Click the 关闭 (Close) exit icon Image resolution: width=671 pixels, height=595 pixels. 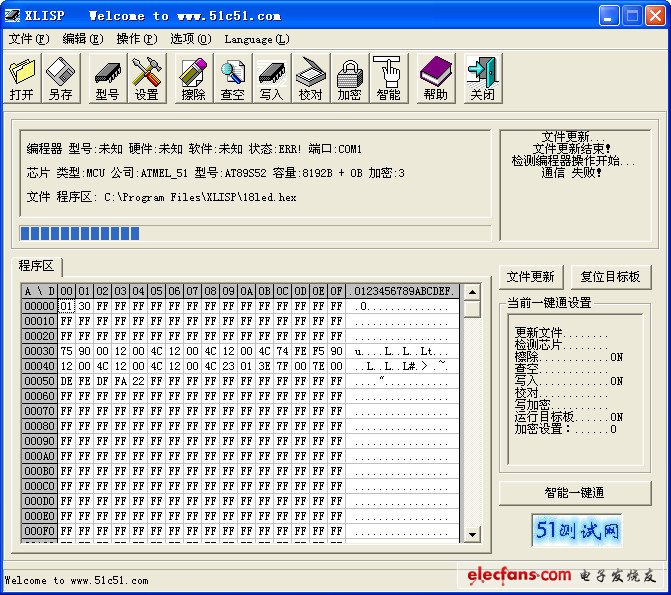point(482,77)
